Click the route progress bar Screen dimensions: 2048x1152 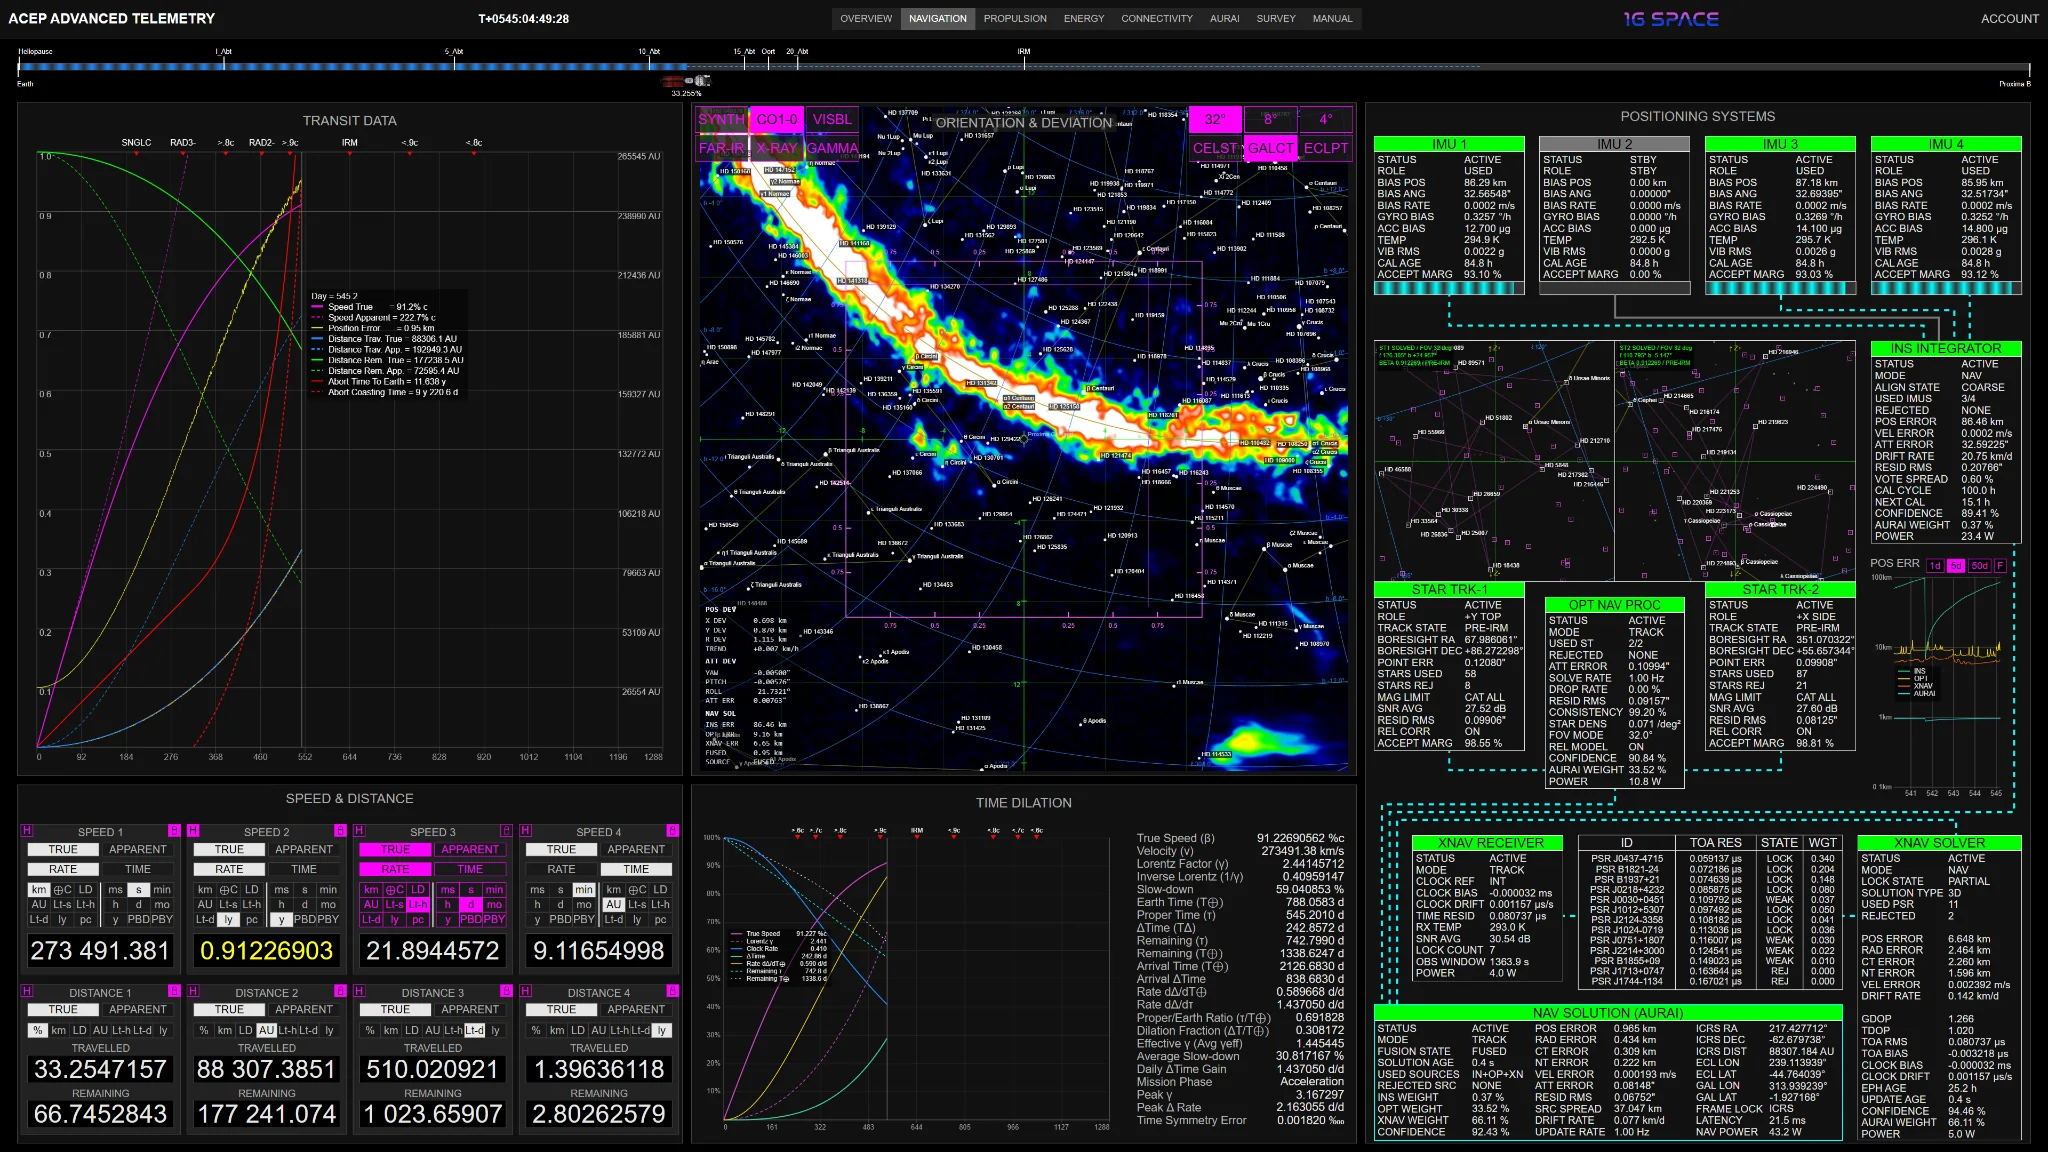click(x=1025, y=67)
